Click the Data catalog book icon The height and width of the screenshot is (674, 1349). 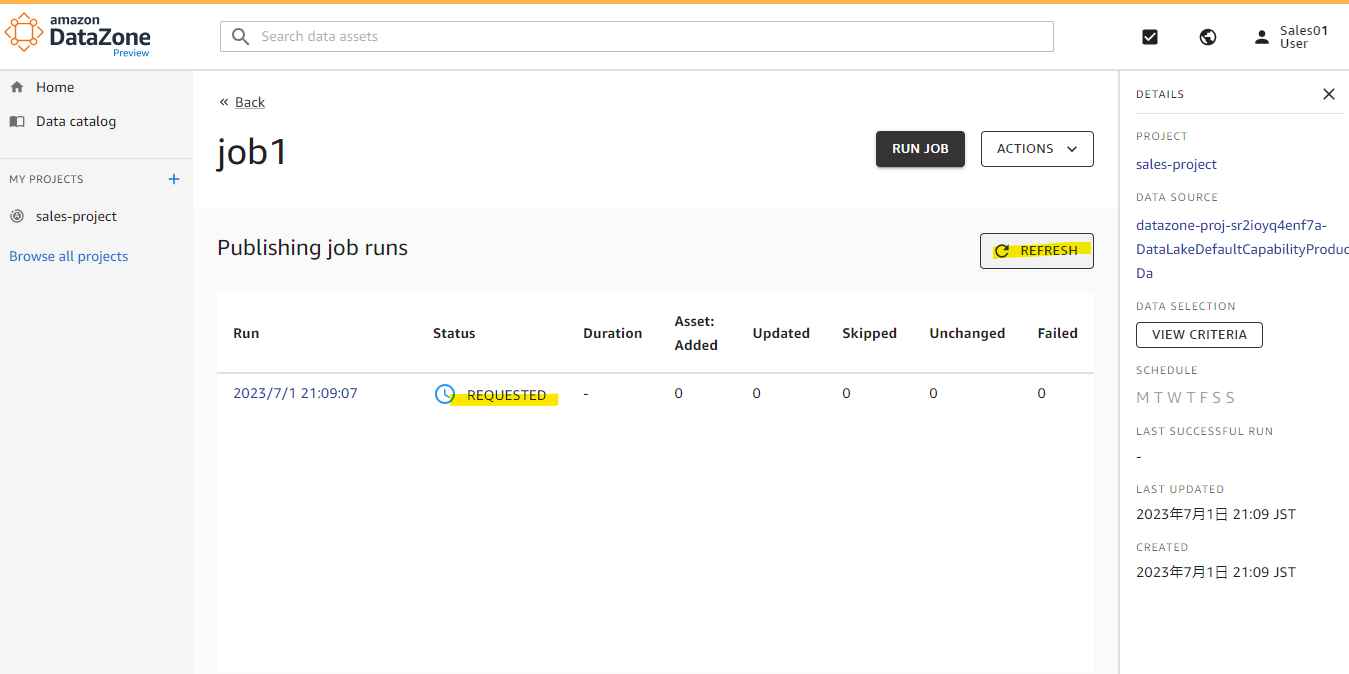(17, 121)
